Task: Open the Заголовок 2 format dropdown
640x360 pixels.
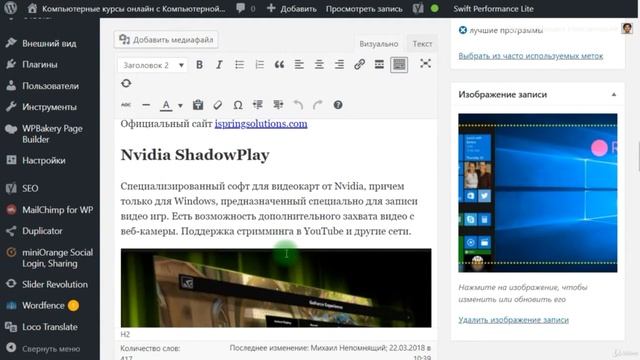Action: tap(153, 65)
